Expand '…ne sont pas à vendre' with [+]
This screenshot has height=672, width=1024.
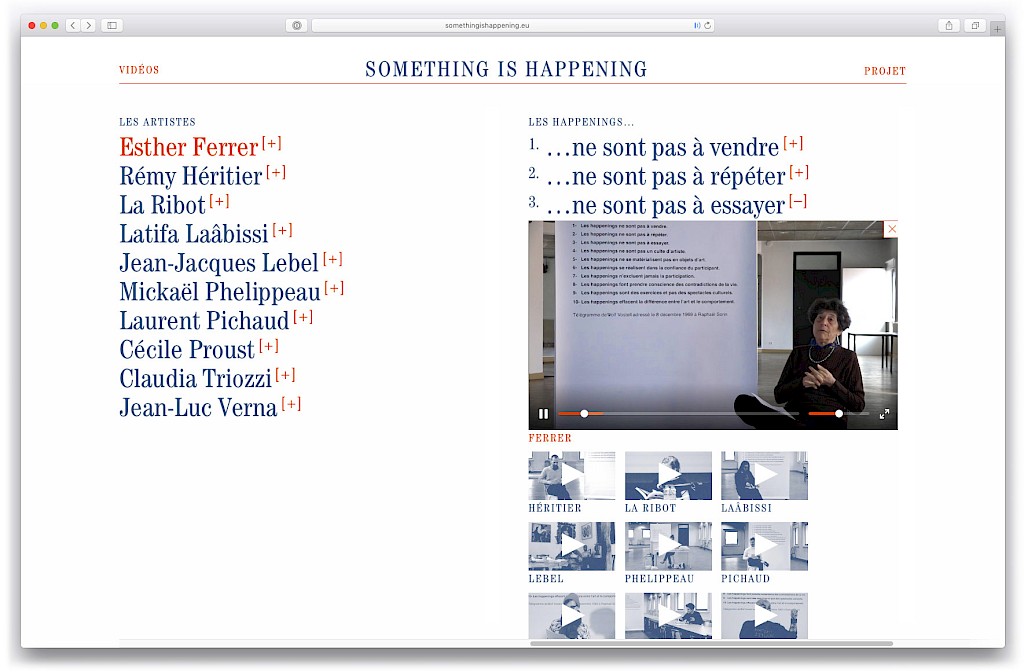click(793, 143)
